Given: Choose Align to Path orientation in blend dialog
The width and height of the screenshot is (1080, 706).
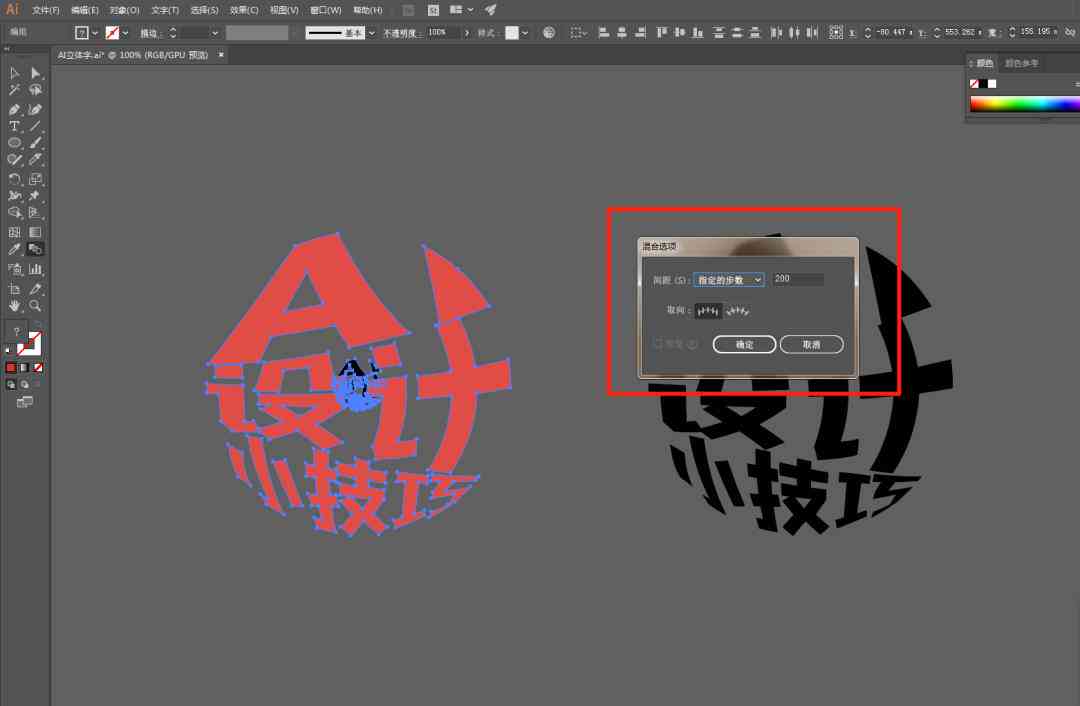Looking at the screenshot, I should (738, 311).
